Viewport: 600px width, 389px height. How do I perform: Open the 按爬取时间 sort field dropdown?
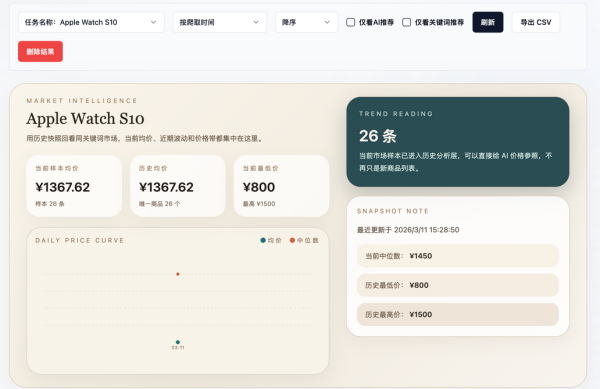[220, 22]
